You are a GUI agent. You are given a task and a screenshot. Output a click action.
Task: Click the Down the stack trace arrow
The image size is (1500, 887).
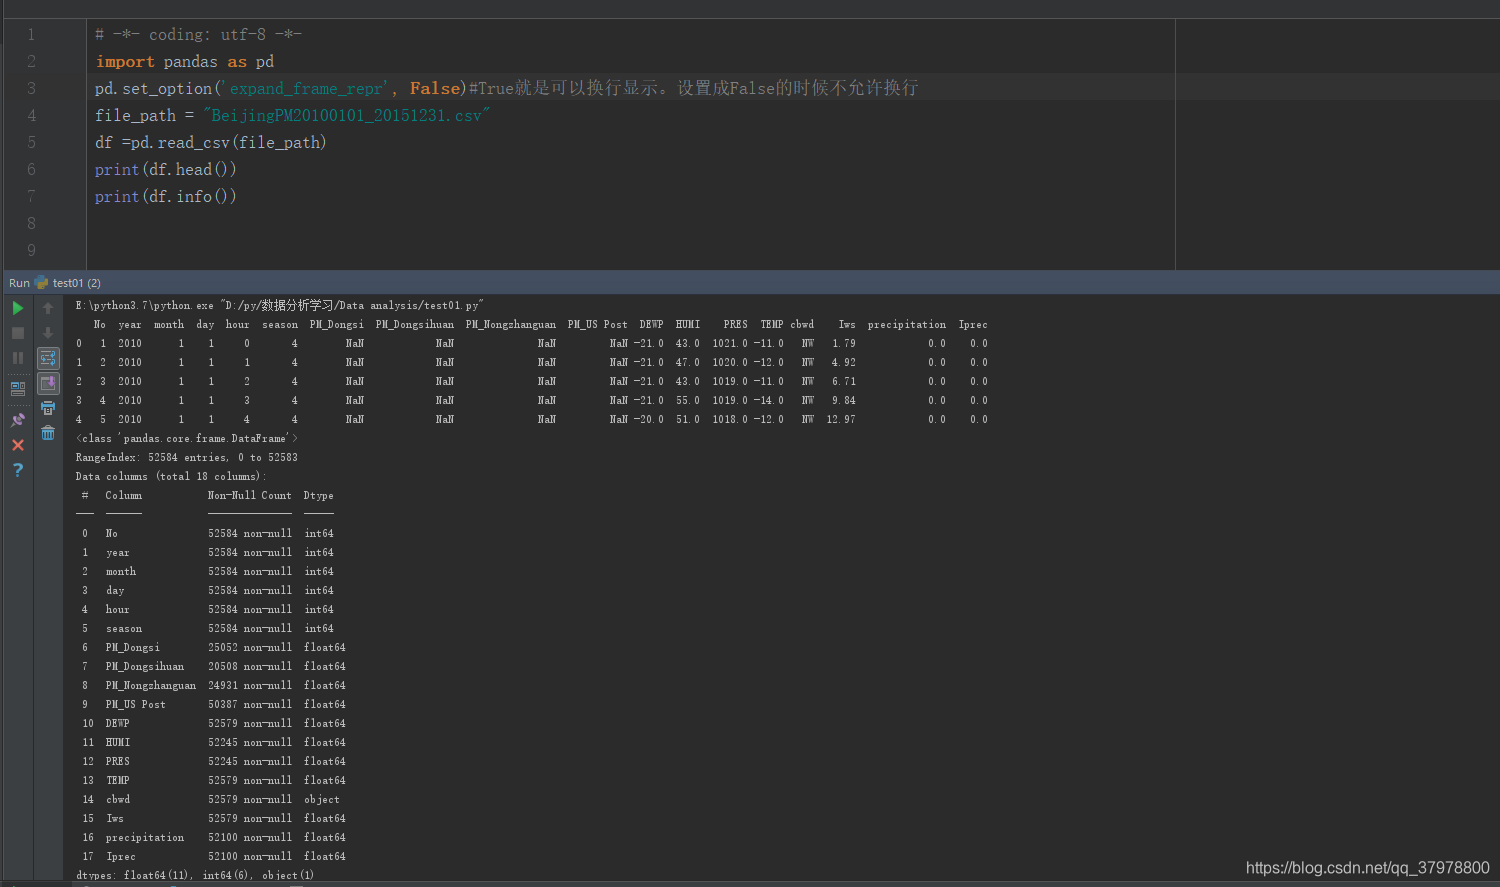point(48,333)
